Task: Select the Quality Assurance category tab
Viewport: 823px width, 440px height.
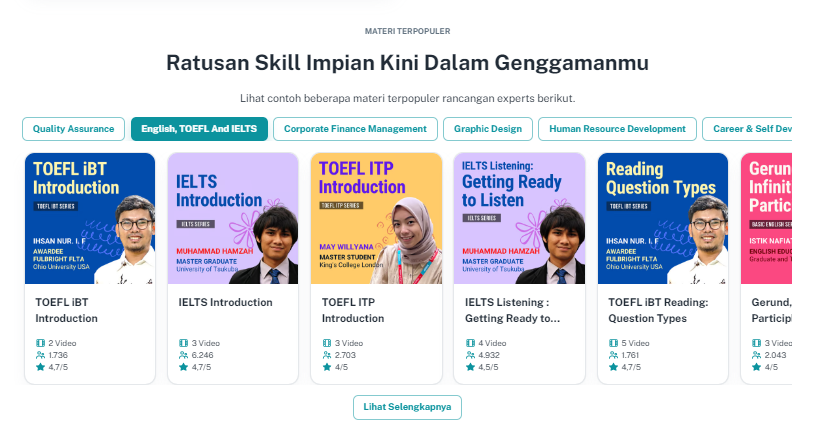Action: [73, 129]
